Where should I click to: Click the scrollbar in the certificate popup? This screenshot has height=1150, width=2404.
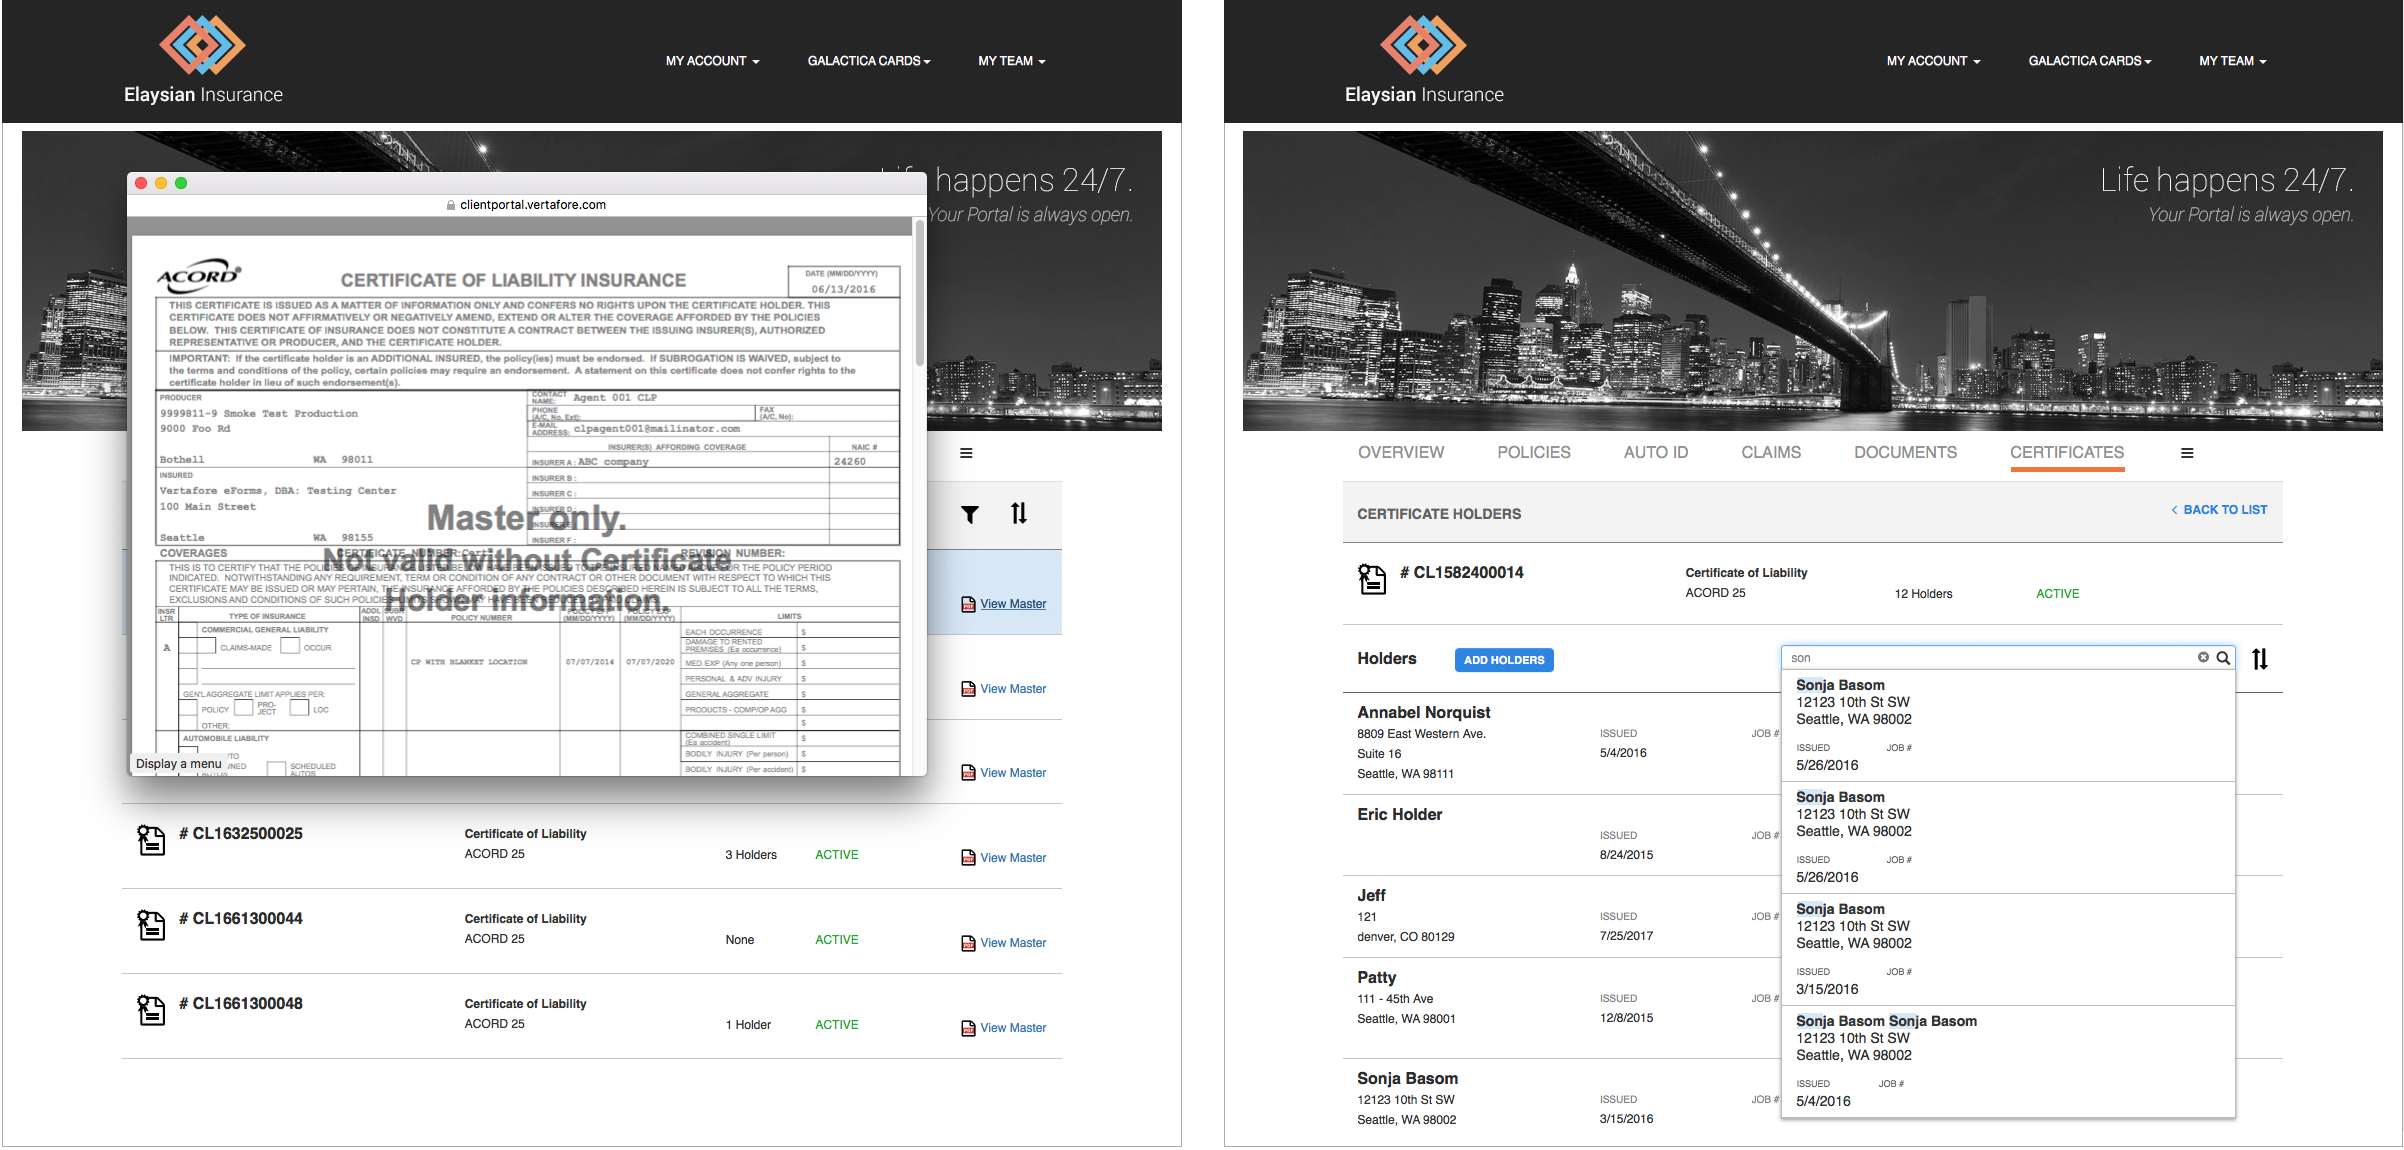click(x=920, y=292)
